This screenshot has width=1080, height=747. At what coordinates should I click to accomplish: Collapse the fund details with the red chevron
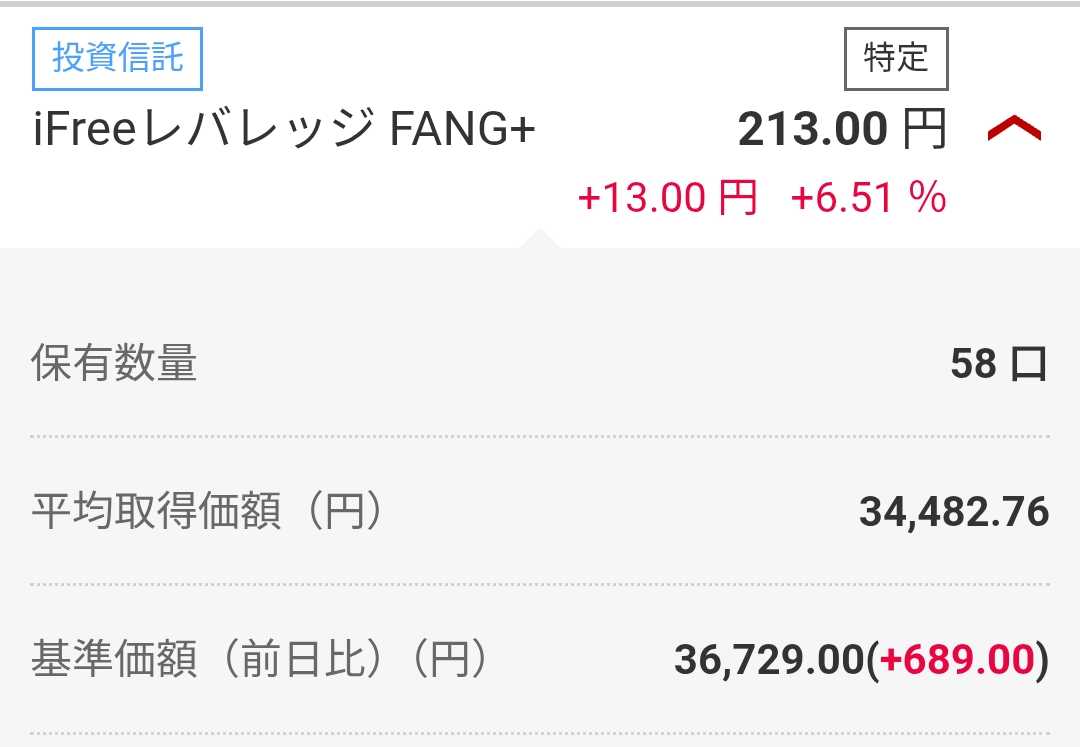click(x=1014, y=130)
